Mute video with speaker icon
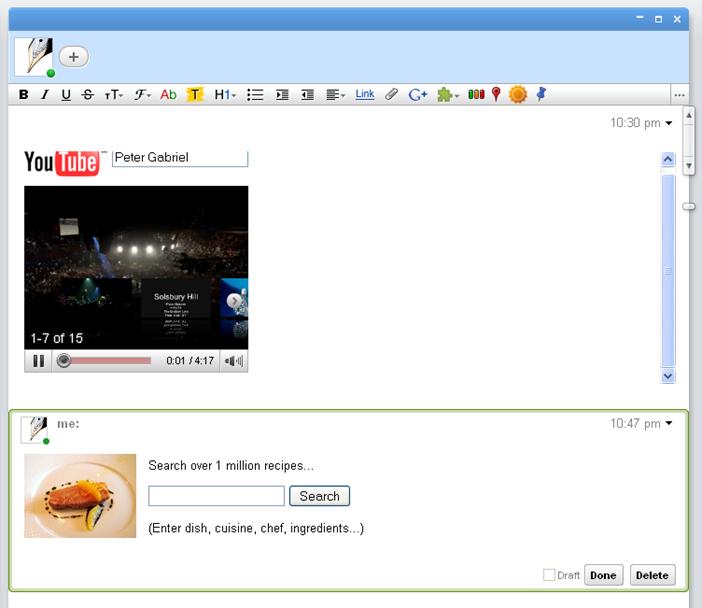The height and width of the screenshot is (608, 702). coord(234,361)
